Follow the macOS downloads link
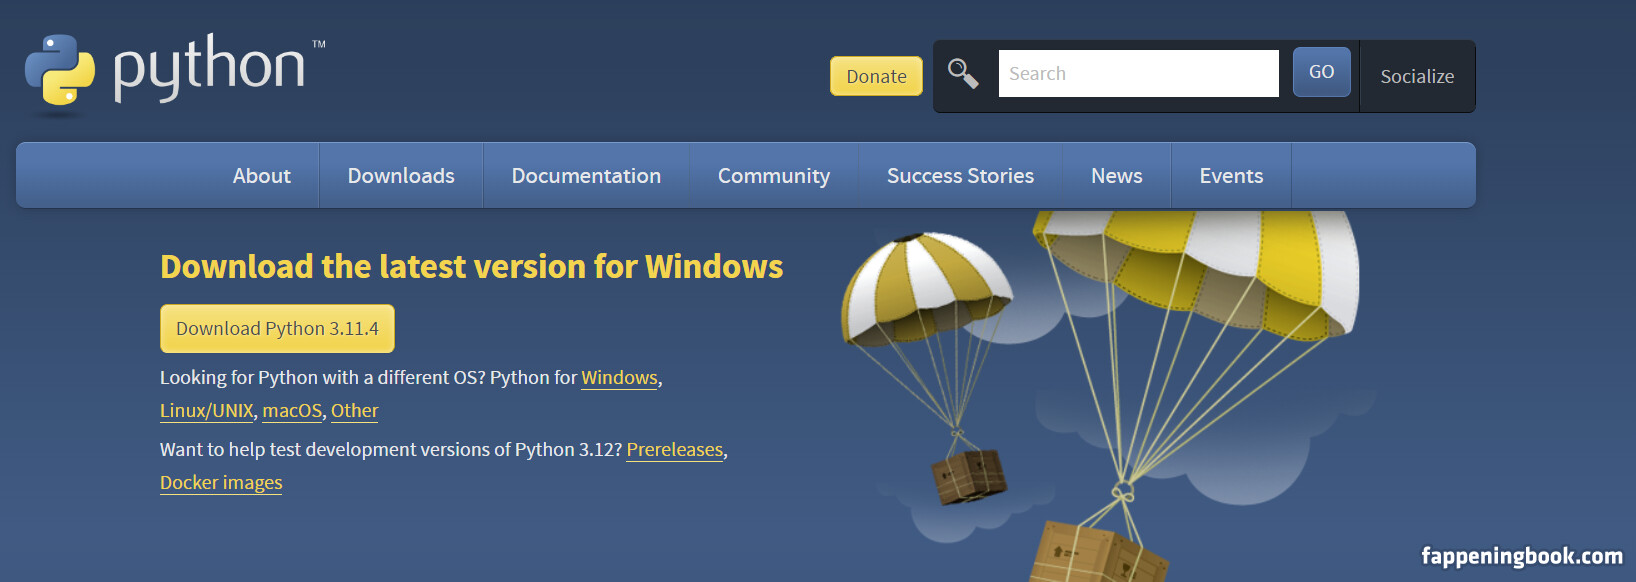This screenshot has width=1636, height=582. [292, 411]
